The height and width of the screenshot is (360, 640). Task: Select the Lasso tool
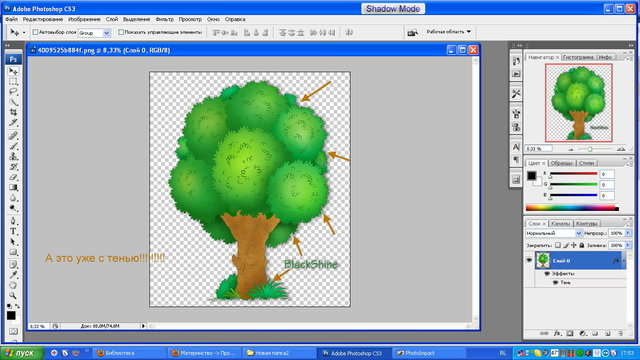pos(13,91)
